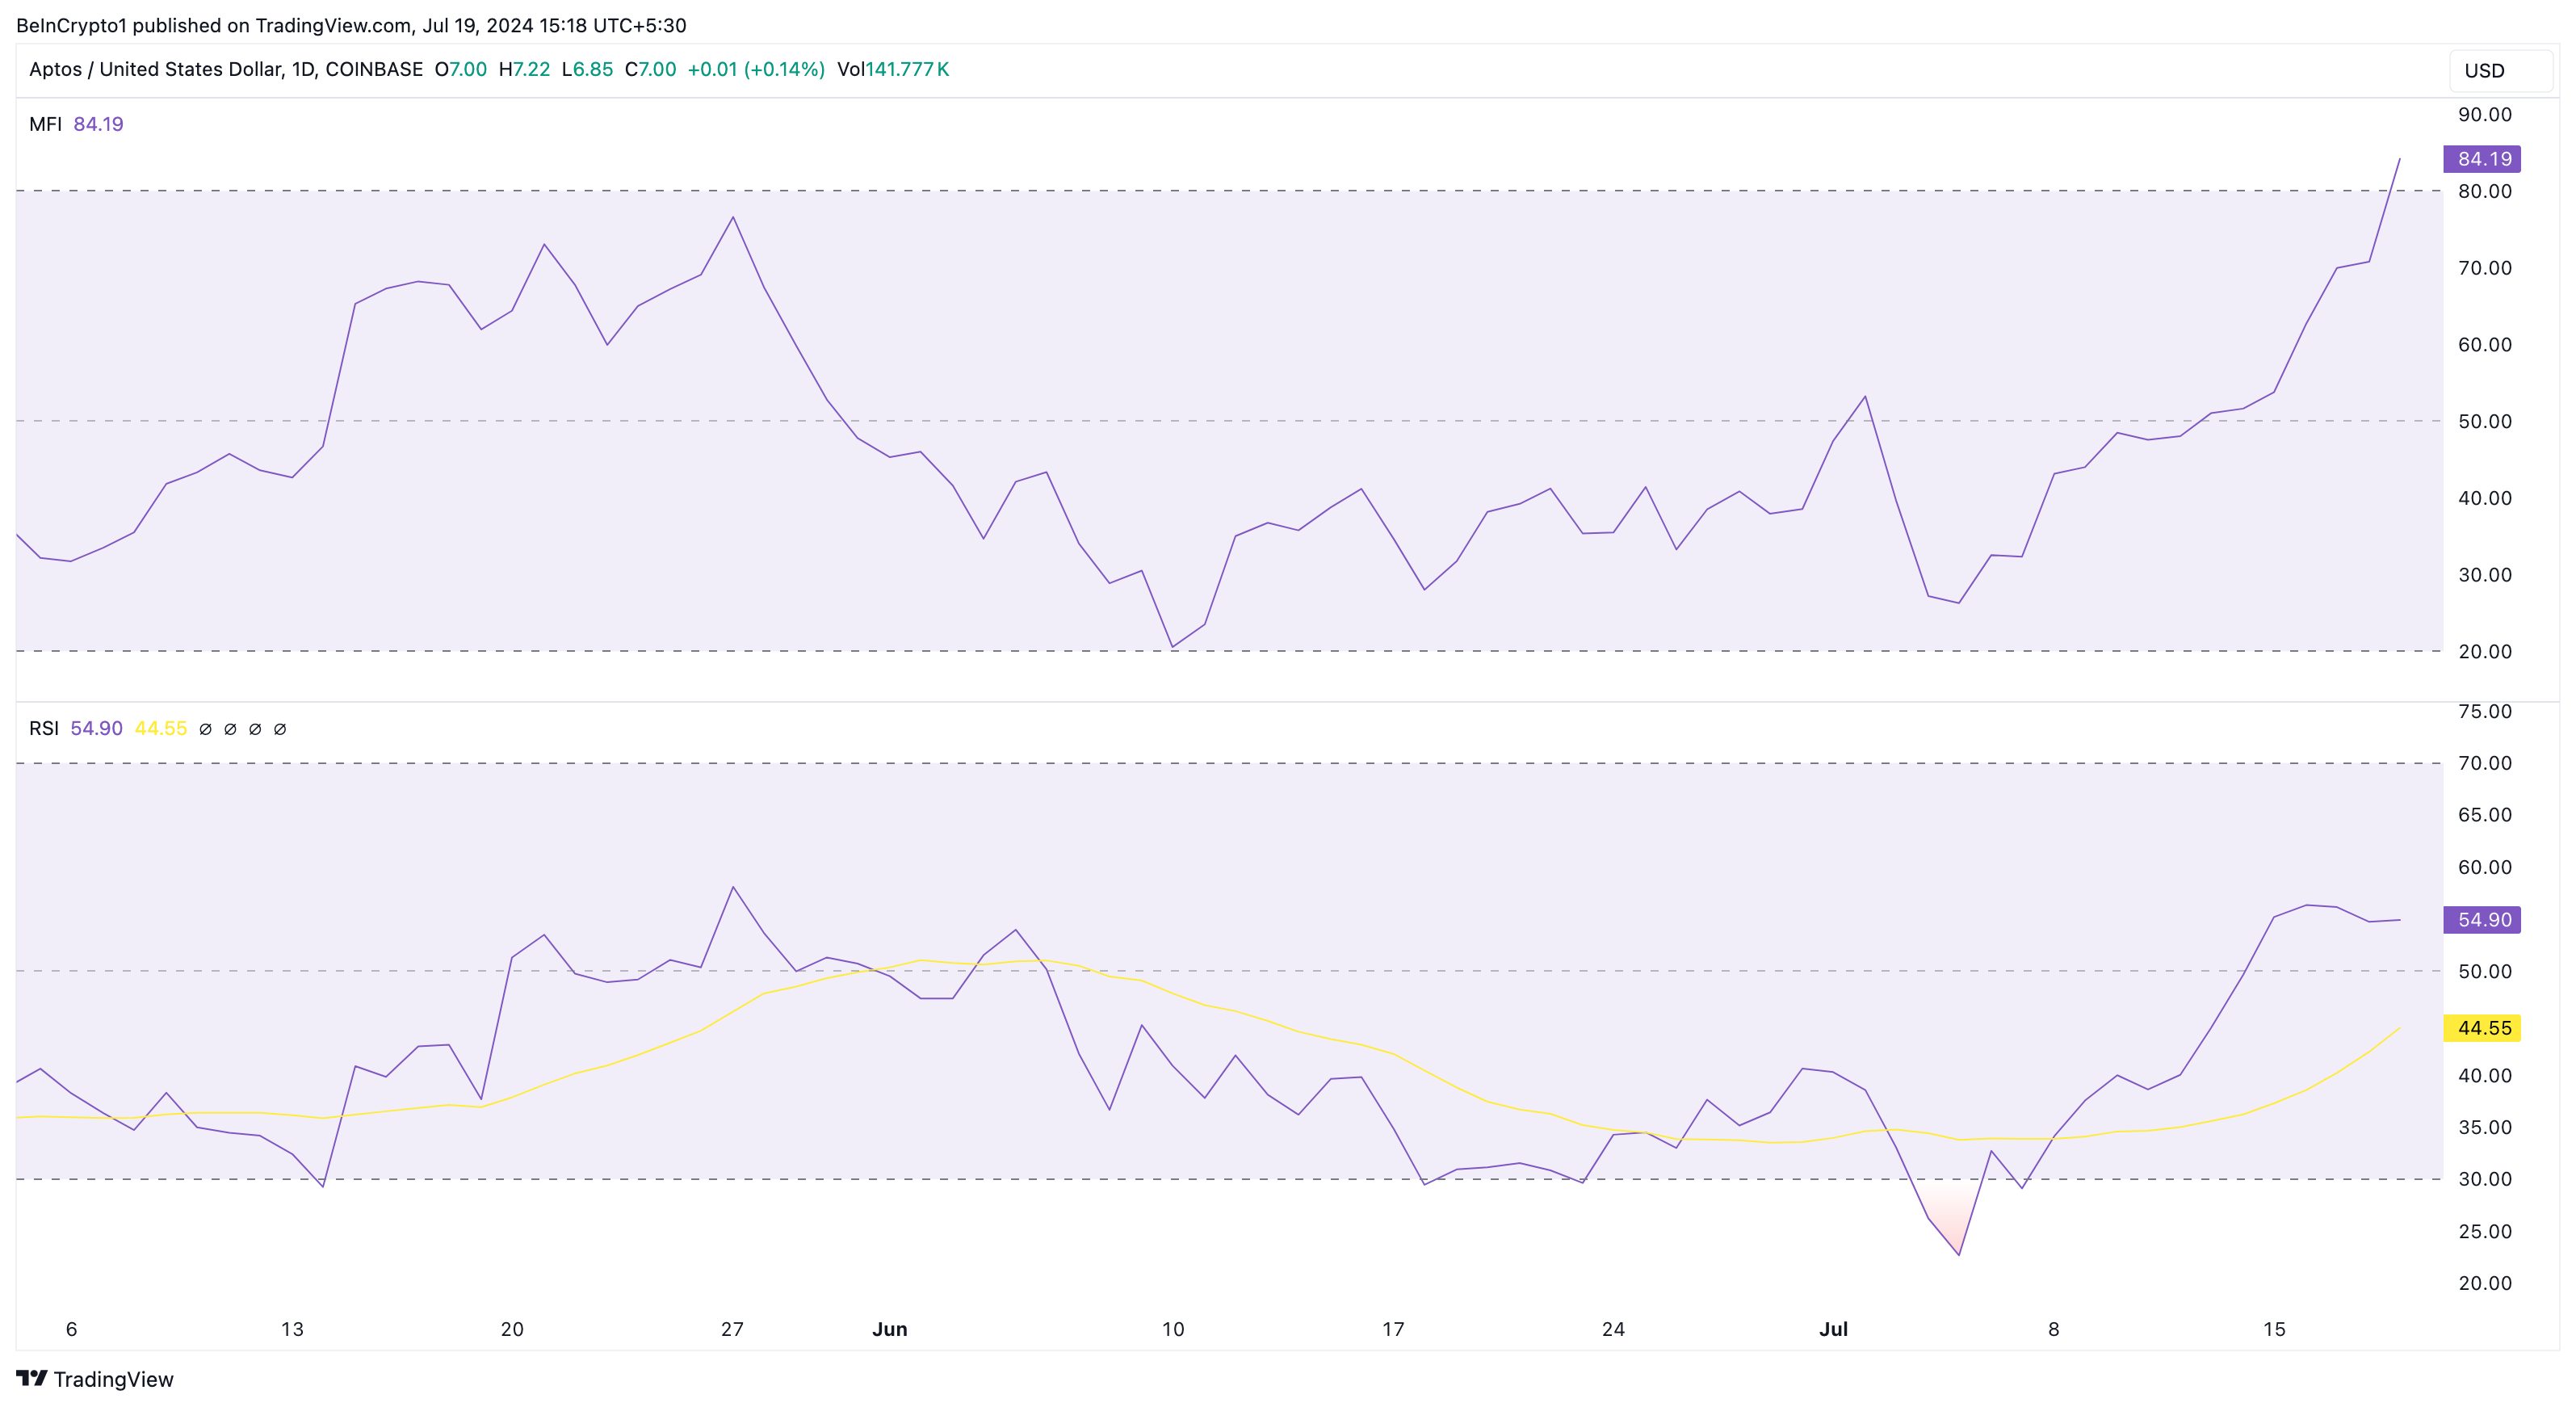
Task: Click the first empty-value symbol after RSI
Action: (206, 729)
